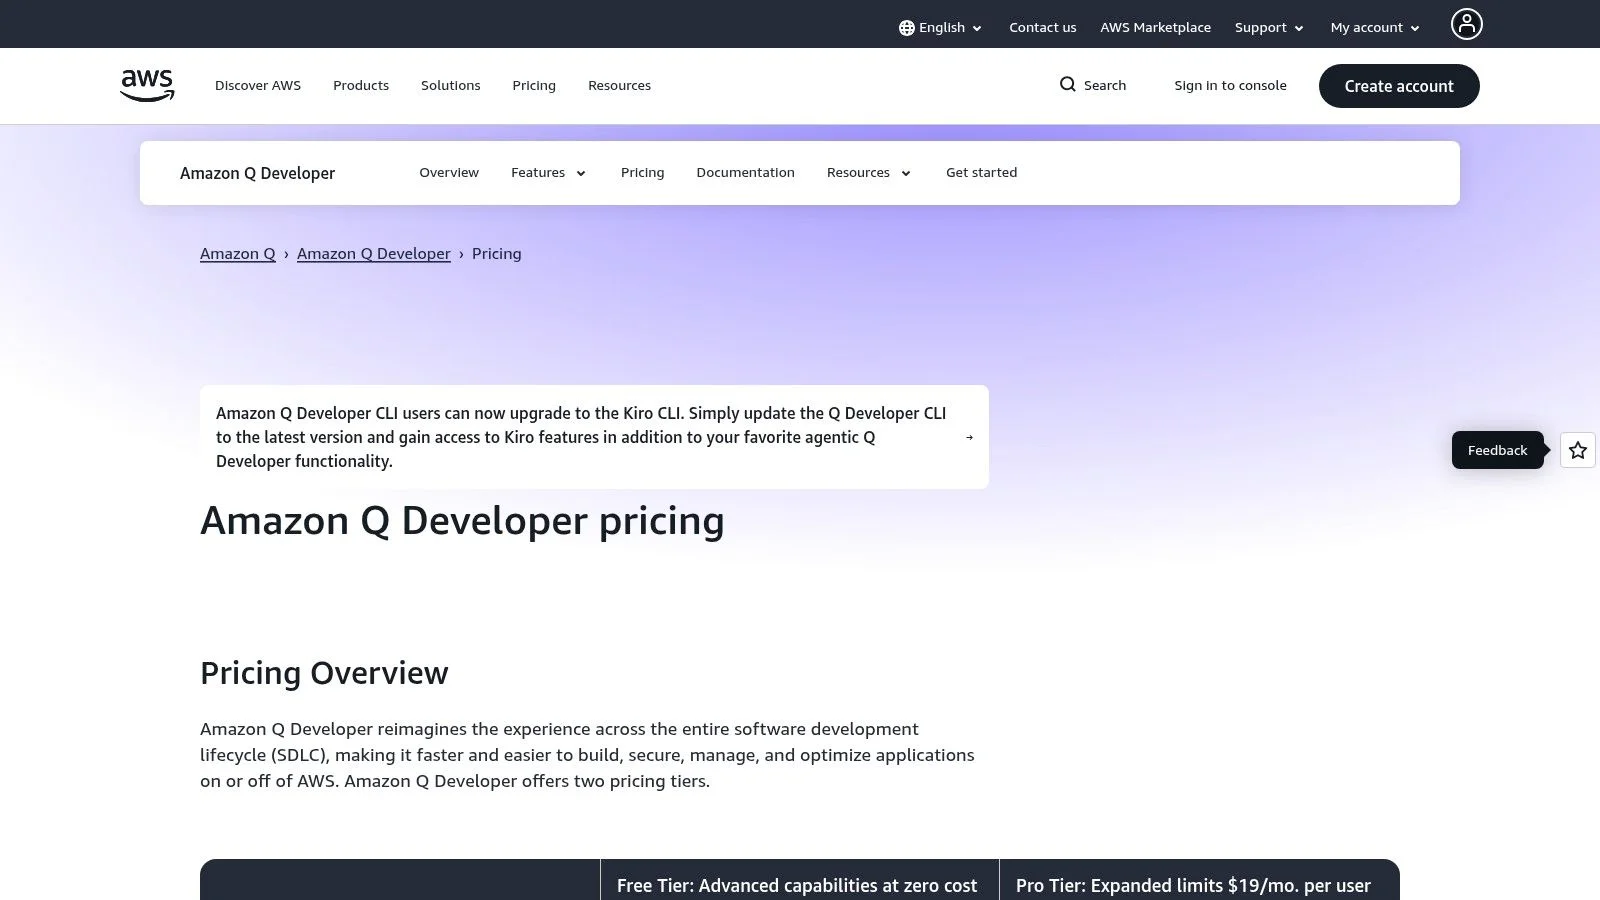Expand the Resources dropdown in Amazon Q Developer bar
1600x900 pixels.
point(869,173)
